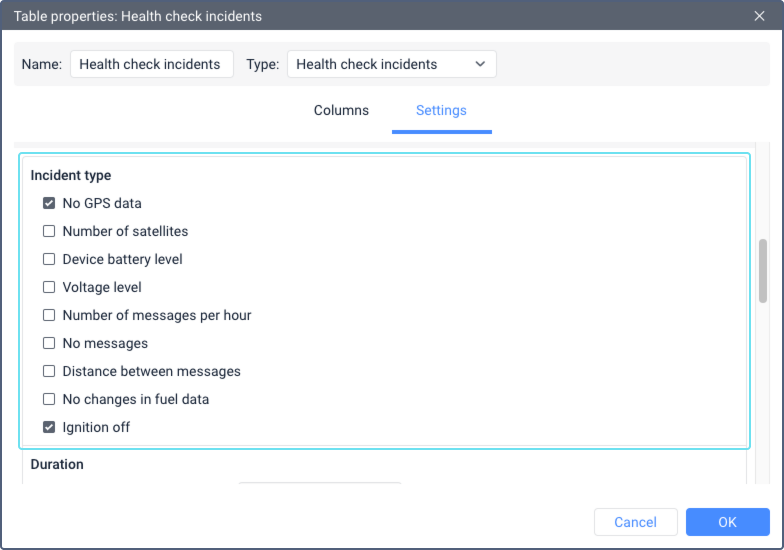Click the Cancel button
This screenshot has width=784, height=550.
(x=636, y=522)
